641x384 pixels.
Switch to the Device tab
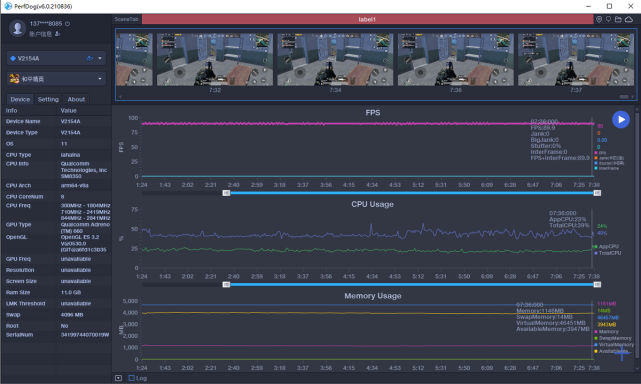coord(20,99)
